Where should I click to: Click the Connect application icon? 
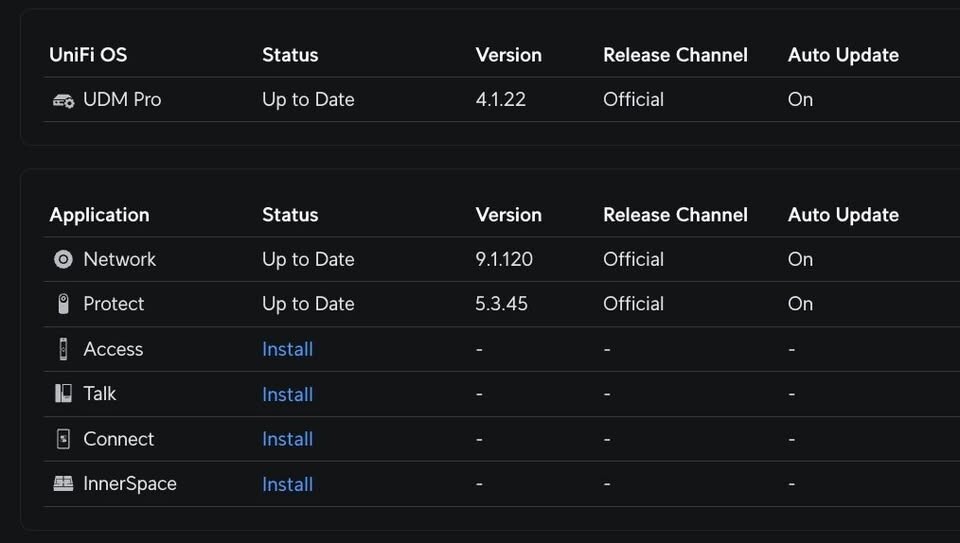click(63, 439)
